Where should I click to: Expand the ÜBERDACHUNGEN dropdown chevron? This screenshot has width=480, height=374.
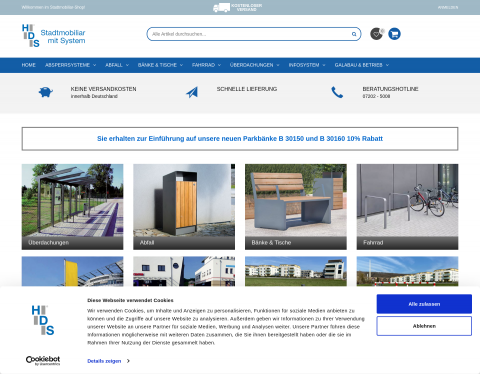pos(278,65)
